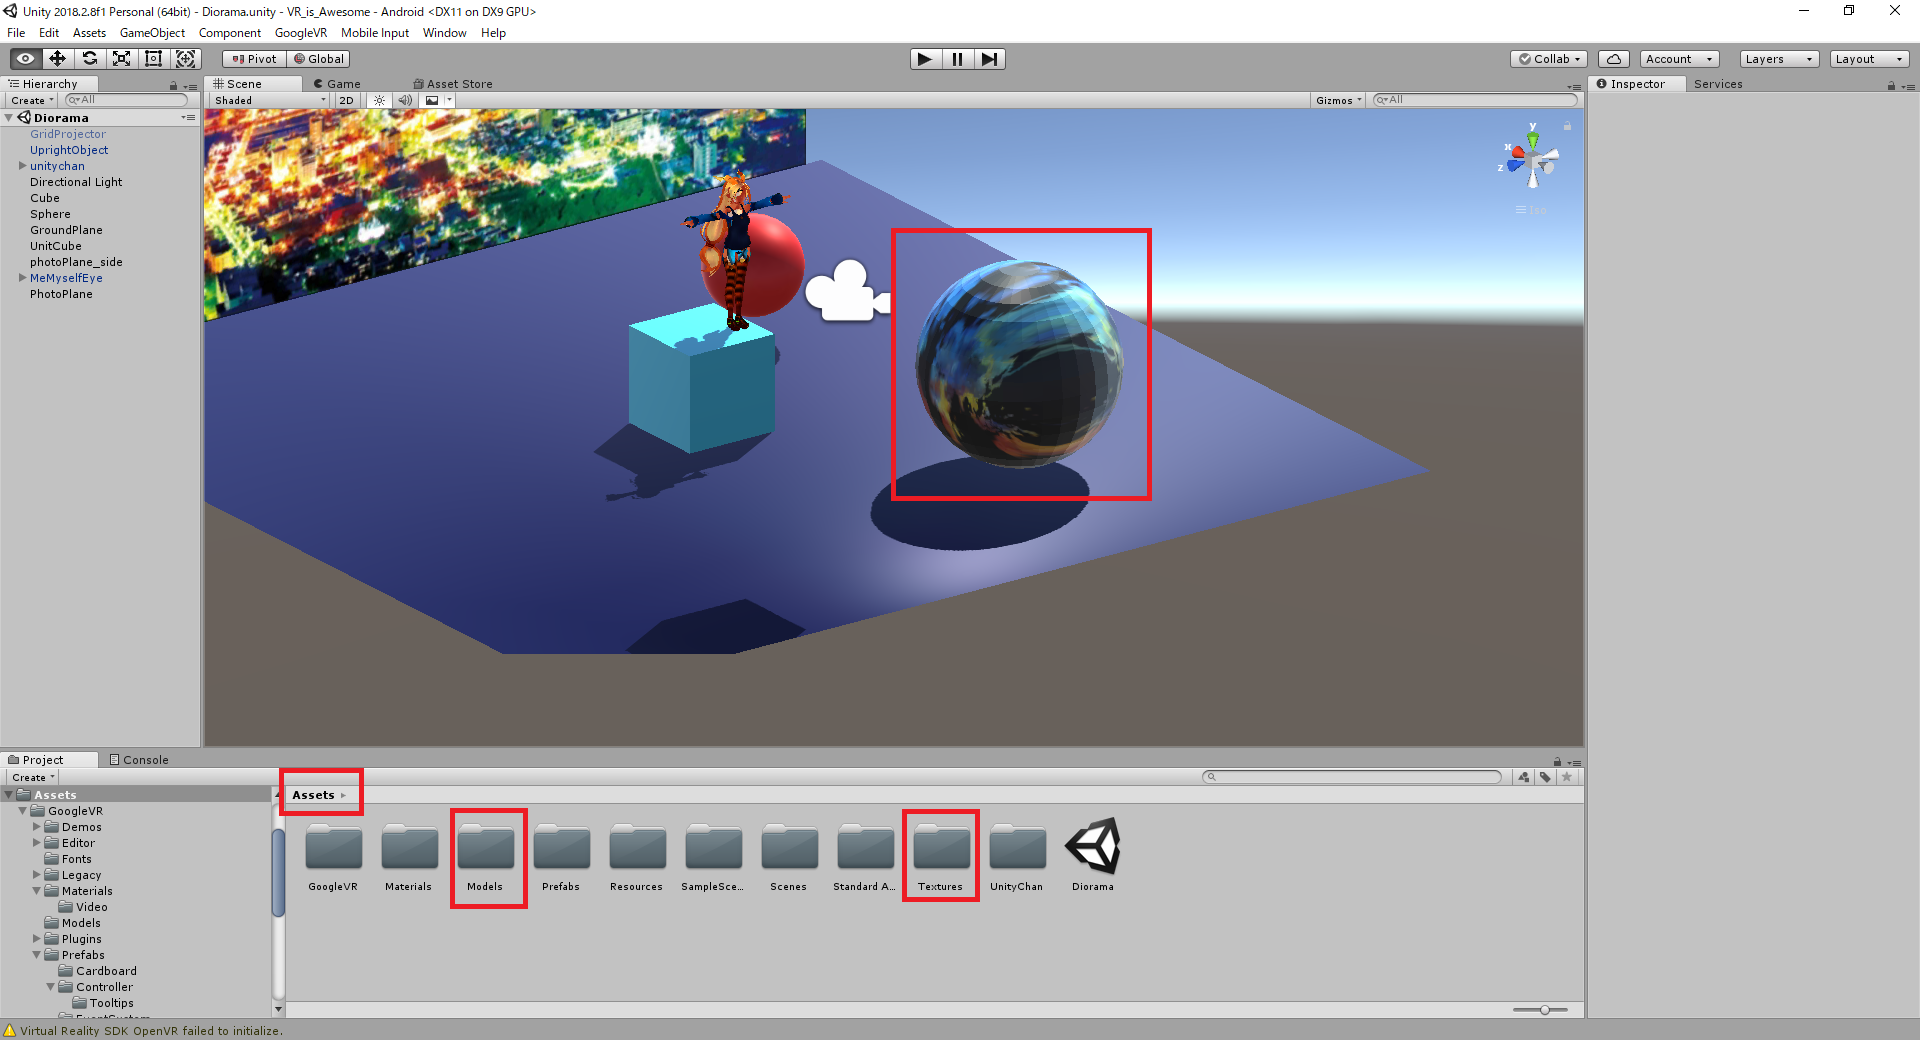
Task: Open the Resources folder in Assets grid
Action: pyautogui.click(x=637, y=857)
